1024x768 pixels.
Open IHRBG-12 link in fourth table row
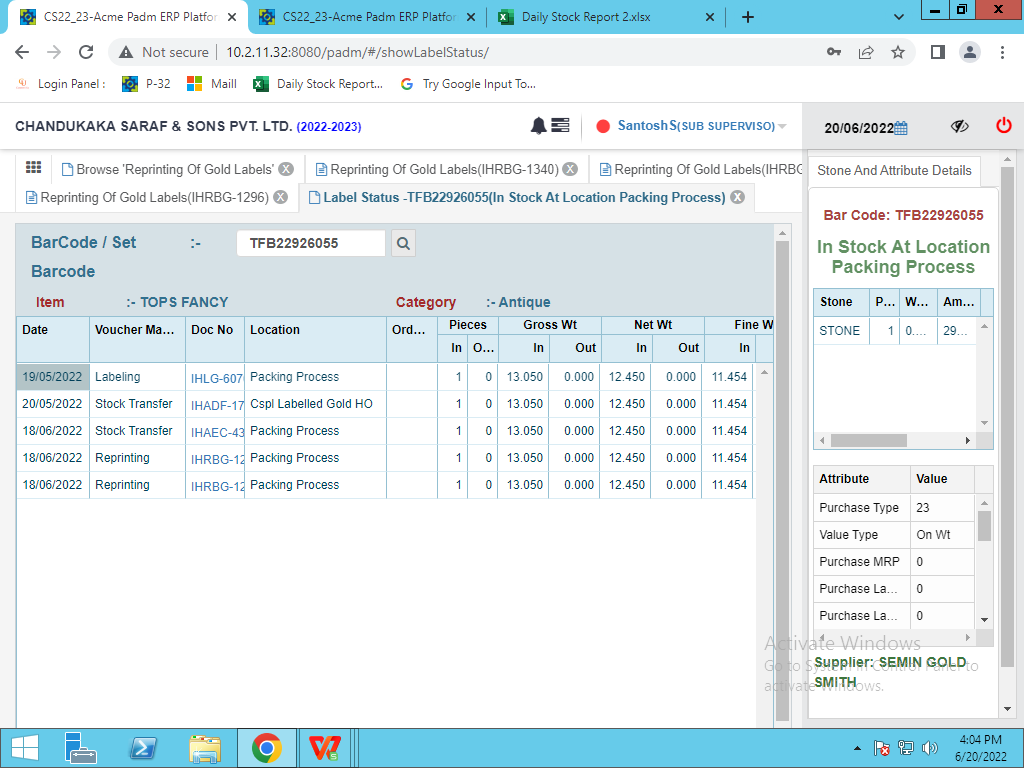click(216, 459)
